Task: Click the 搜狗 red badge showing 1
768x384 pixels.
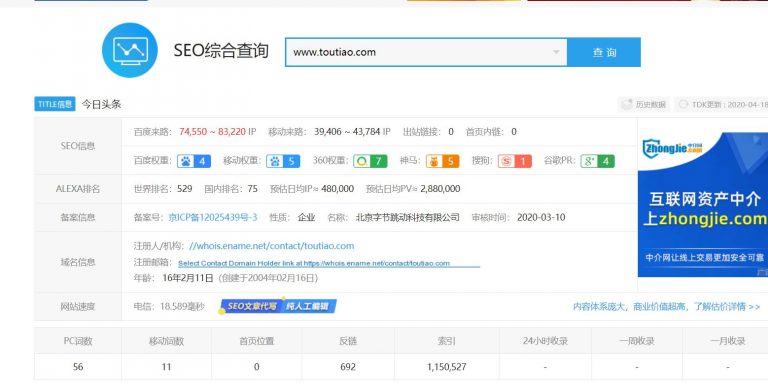Action: (515, 161)
